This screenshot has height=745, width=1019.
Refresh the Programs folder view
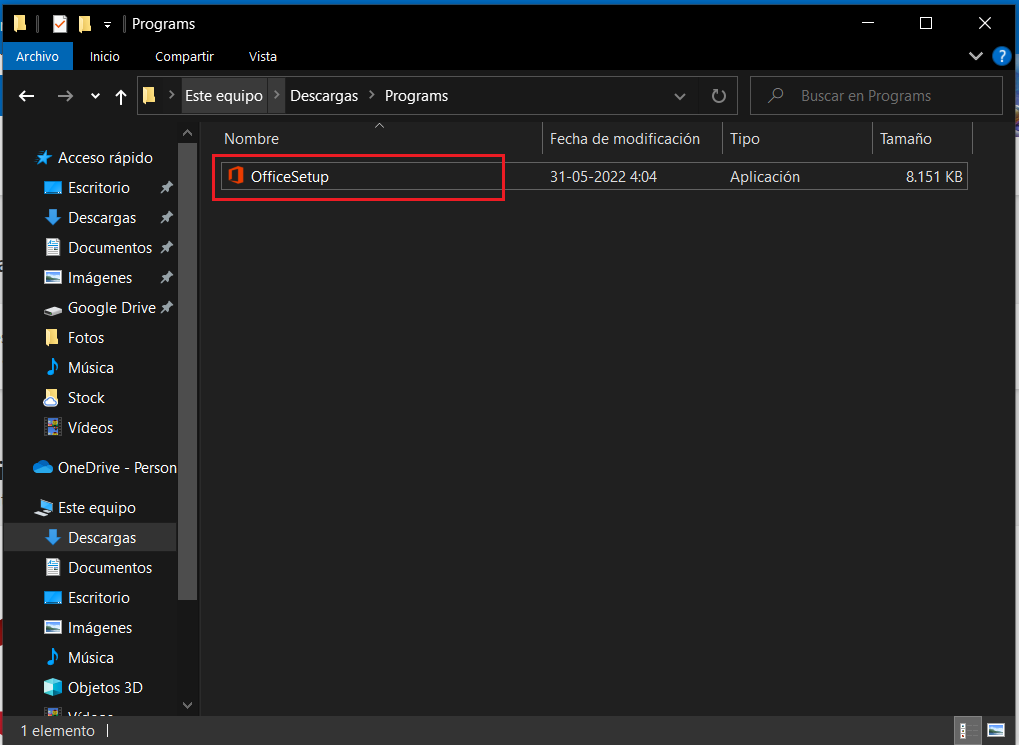pyautogui.click(x=718, y=96)
